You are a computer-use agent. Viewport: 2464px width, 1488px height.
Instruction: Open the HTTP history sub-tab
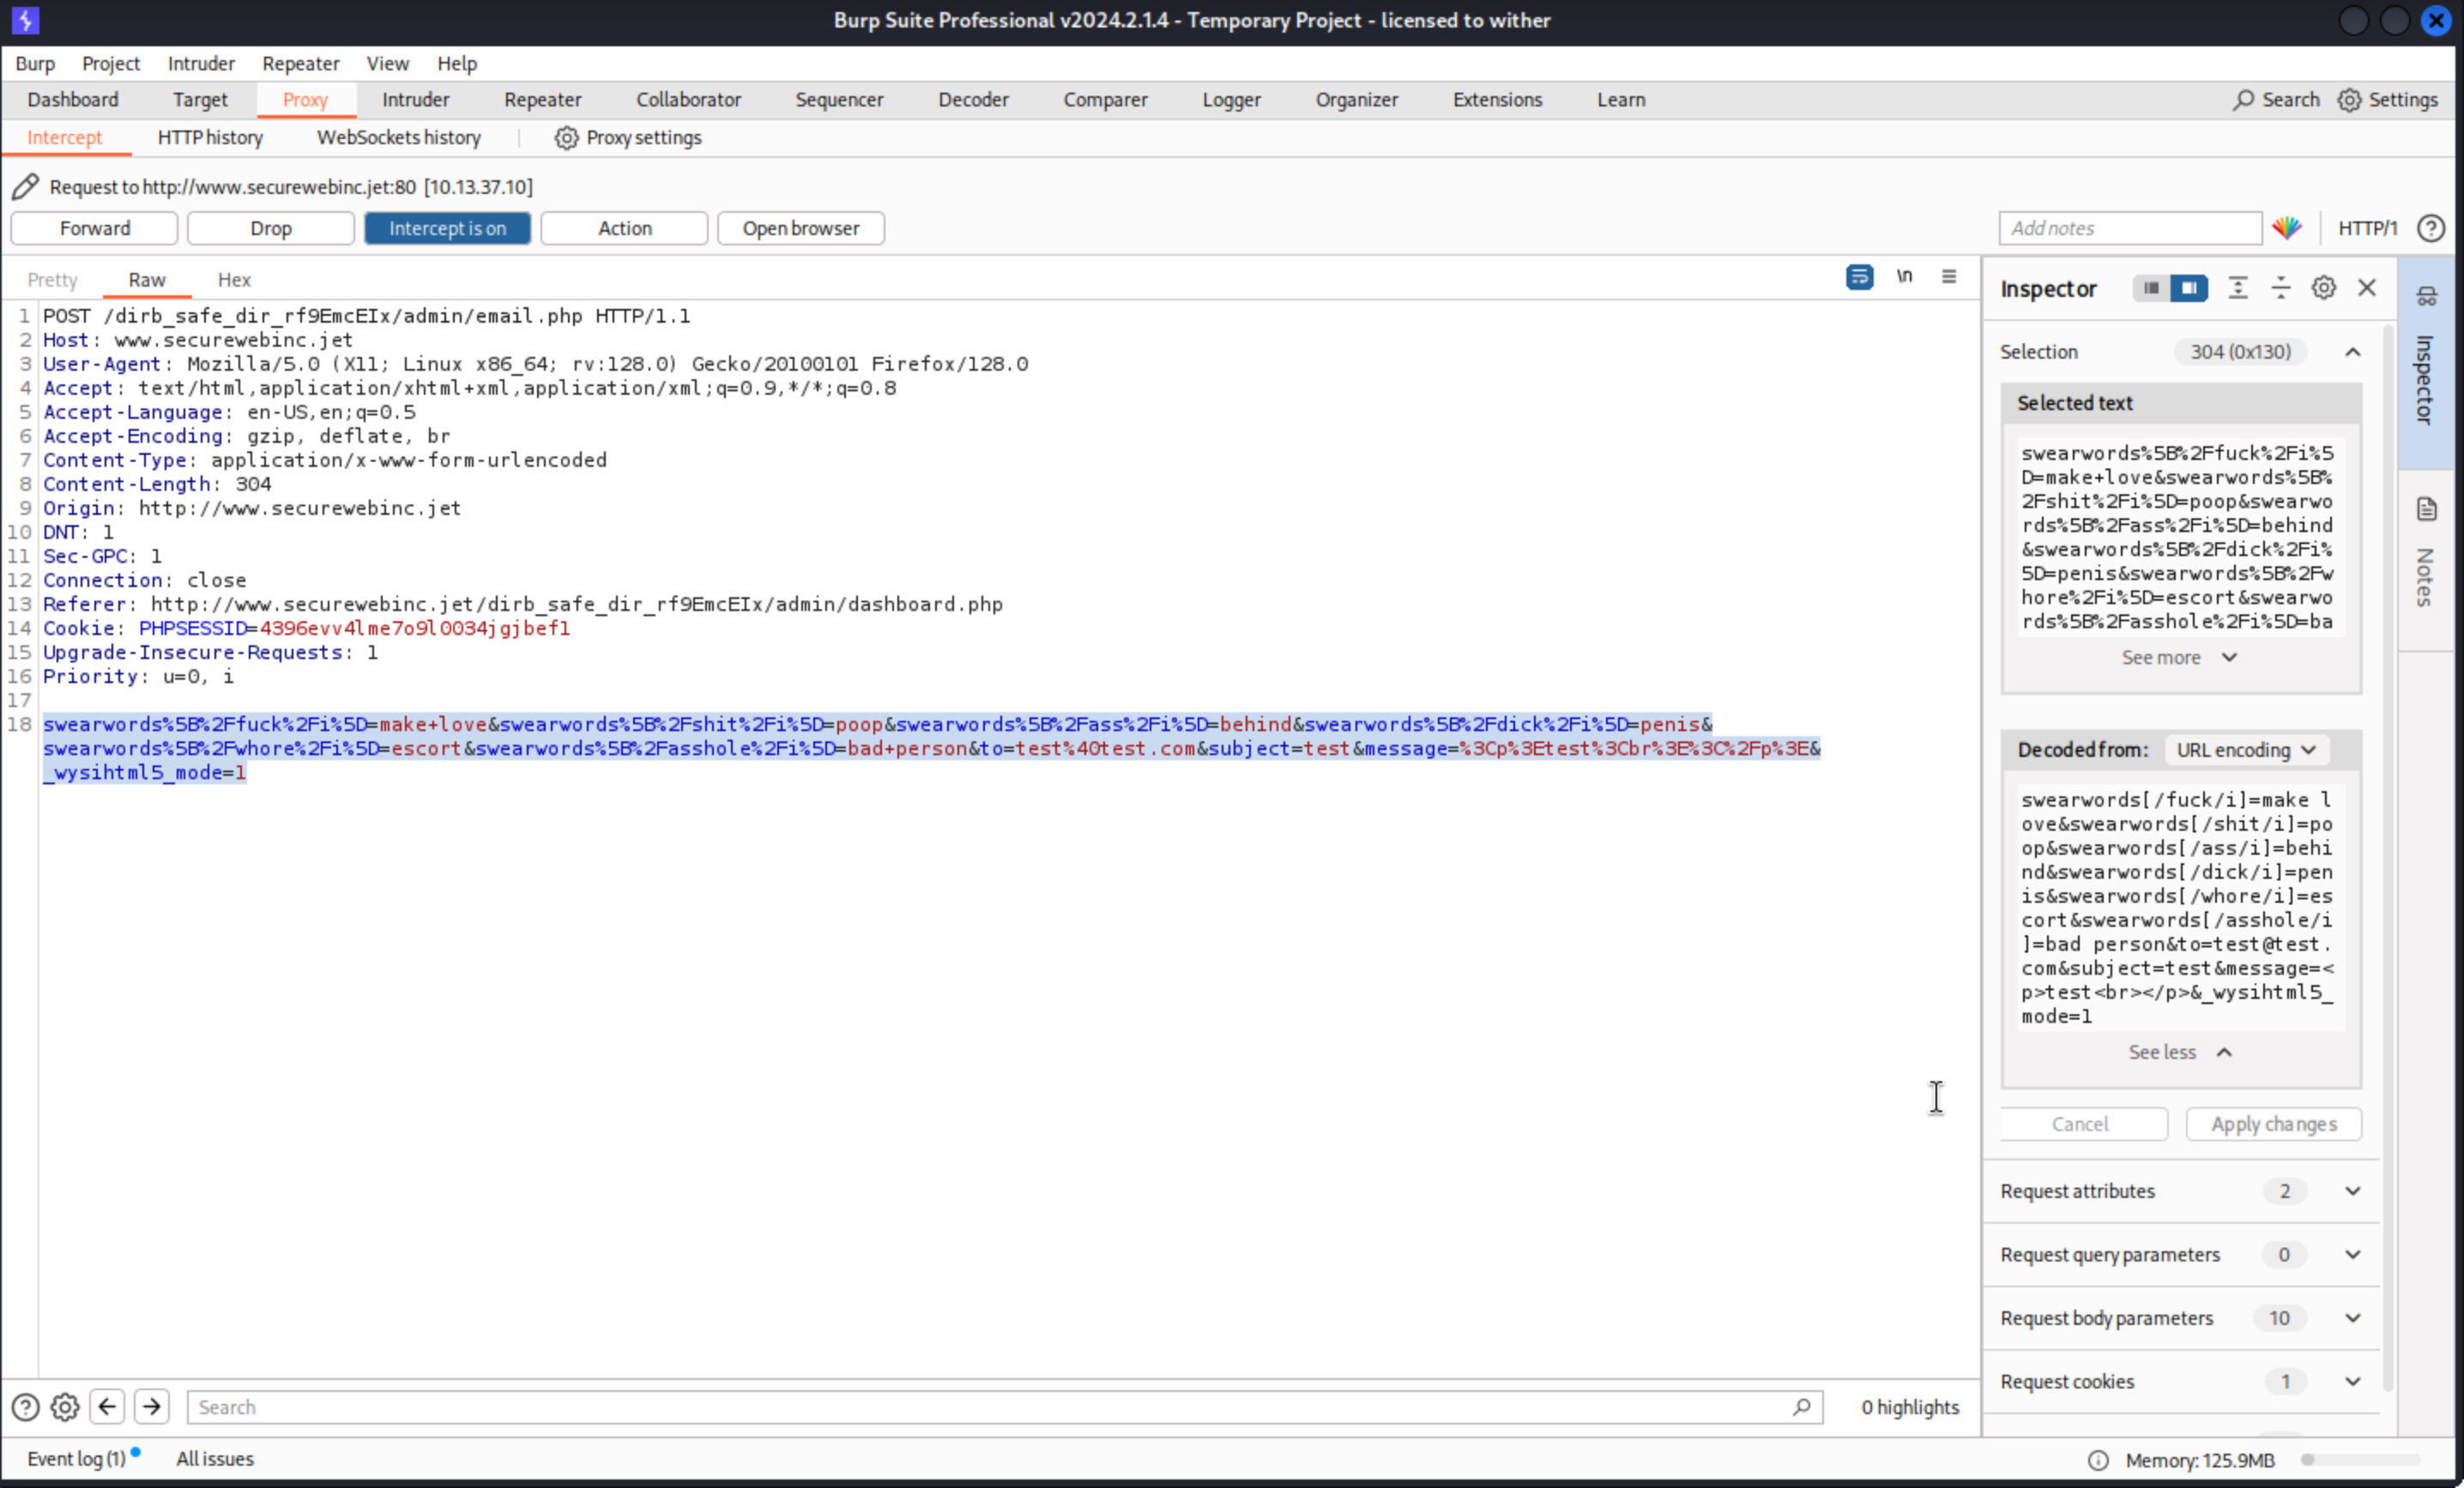point(210,138)
